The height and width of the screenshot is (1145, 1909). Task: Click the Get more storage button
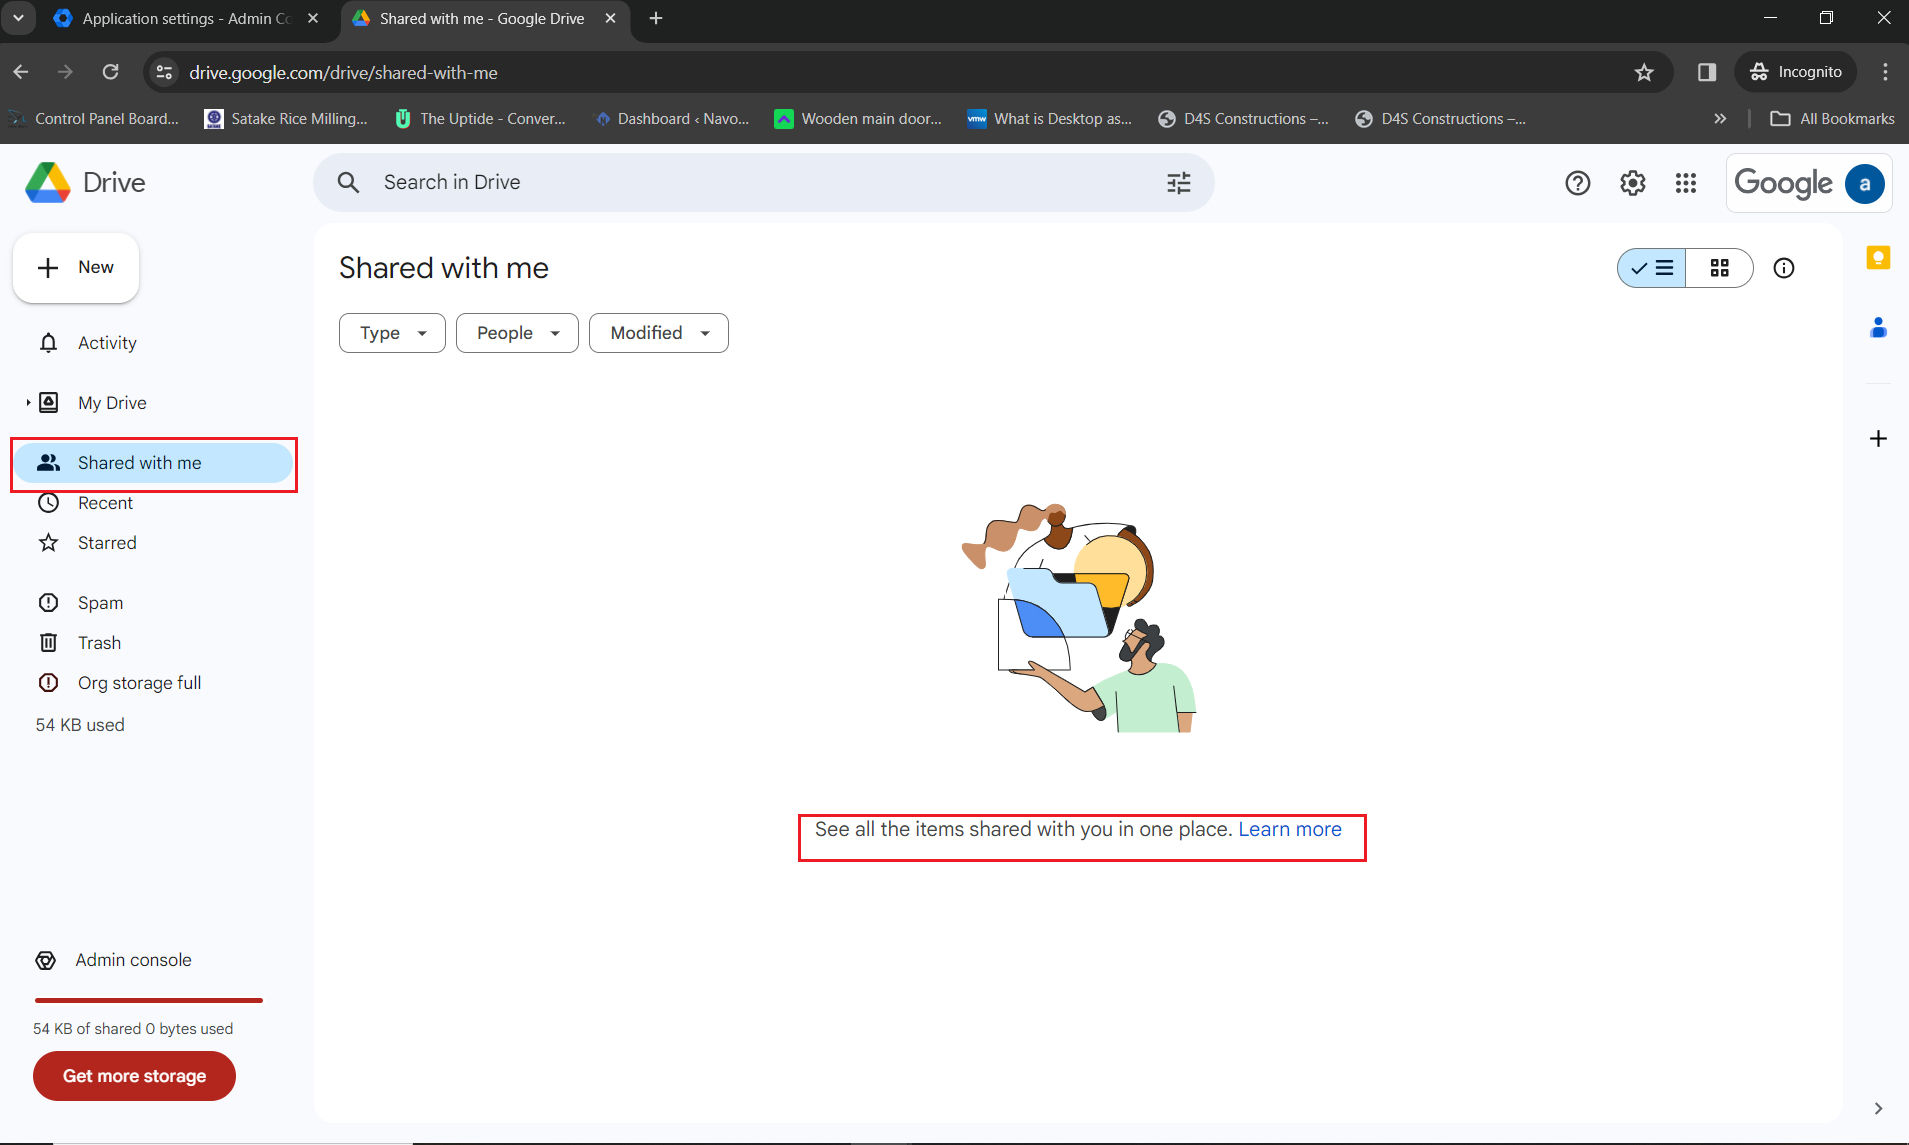134,1076
